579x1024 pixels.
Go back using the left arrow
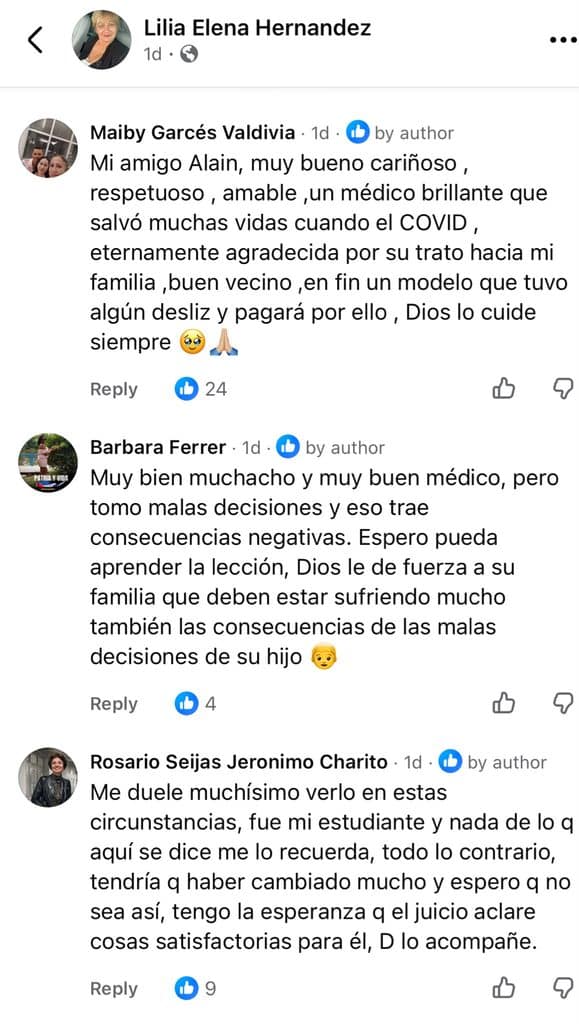pyautogui.click(x=35, y=40)
